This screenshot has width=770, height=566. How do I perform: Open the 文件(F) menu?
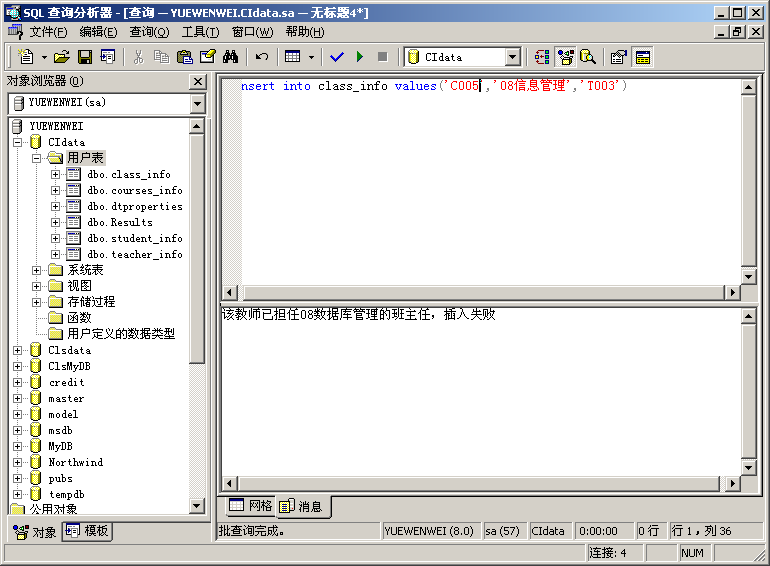[48, 32]
